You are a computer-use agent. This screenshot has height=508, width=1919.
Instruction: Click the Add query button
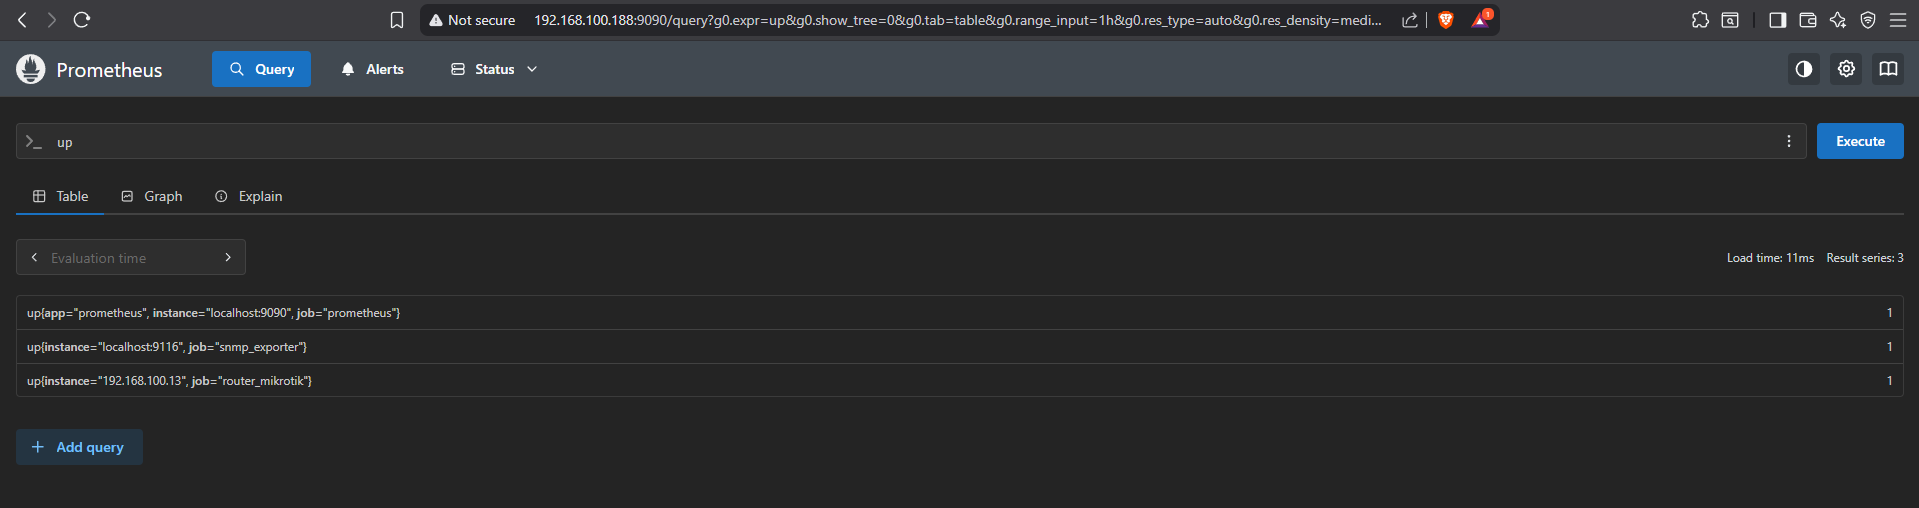click(79, 447)
